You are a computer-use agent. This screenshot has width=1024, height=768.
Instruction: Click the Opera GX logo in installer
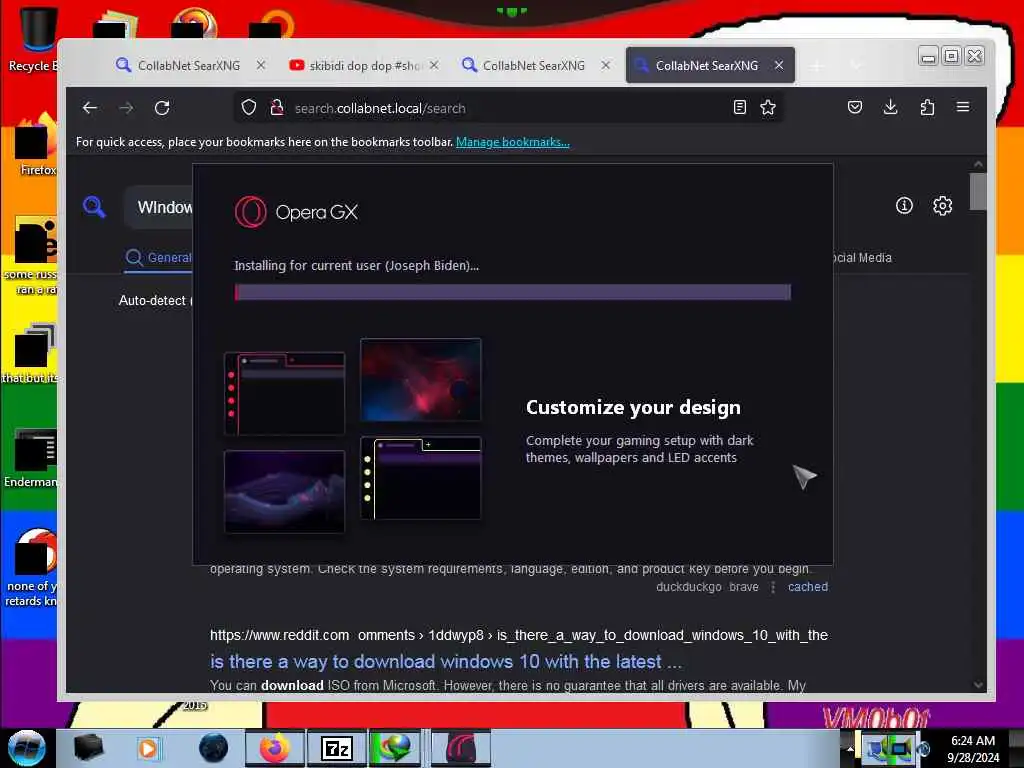tap(296, 212)
